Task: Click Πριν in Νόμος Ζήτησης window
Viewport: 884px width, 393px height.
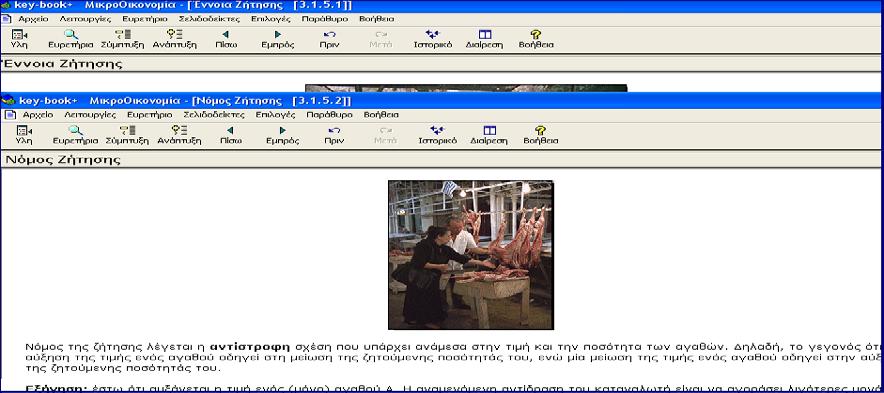Action: (x=334, y=135)
